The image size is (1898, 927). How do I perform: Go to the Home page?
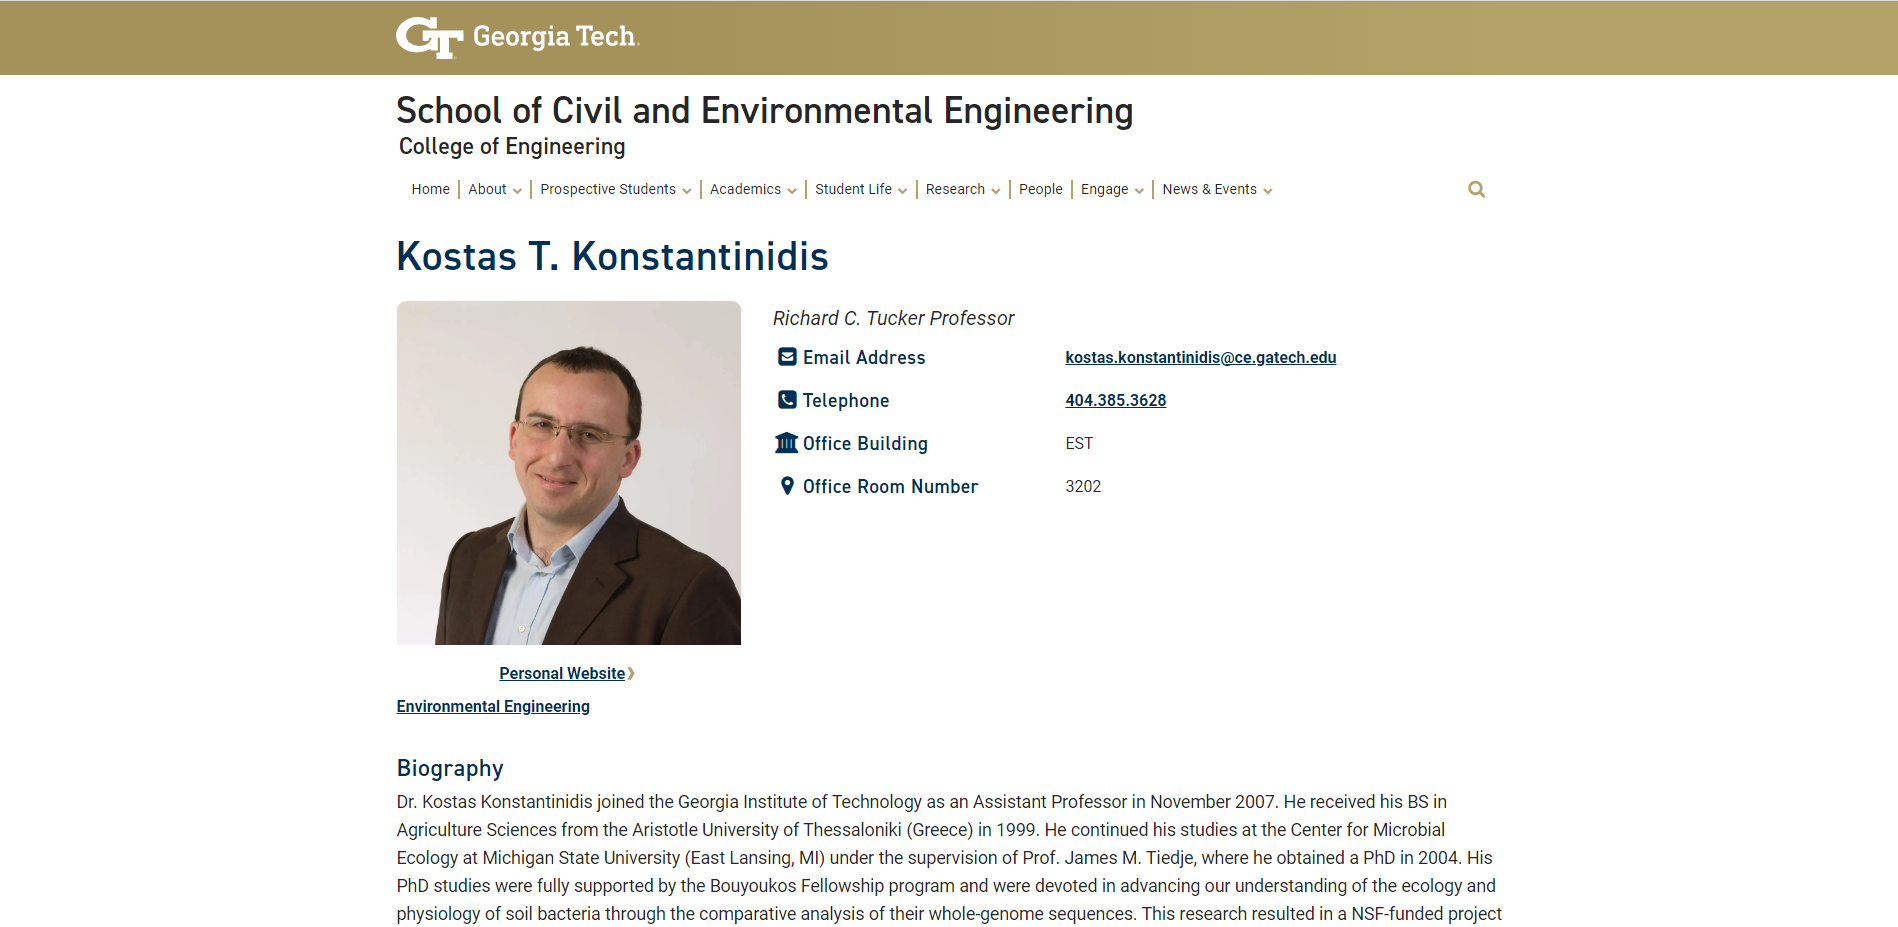point(431,189)
